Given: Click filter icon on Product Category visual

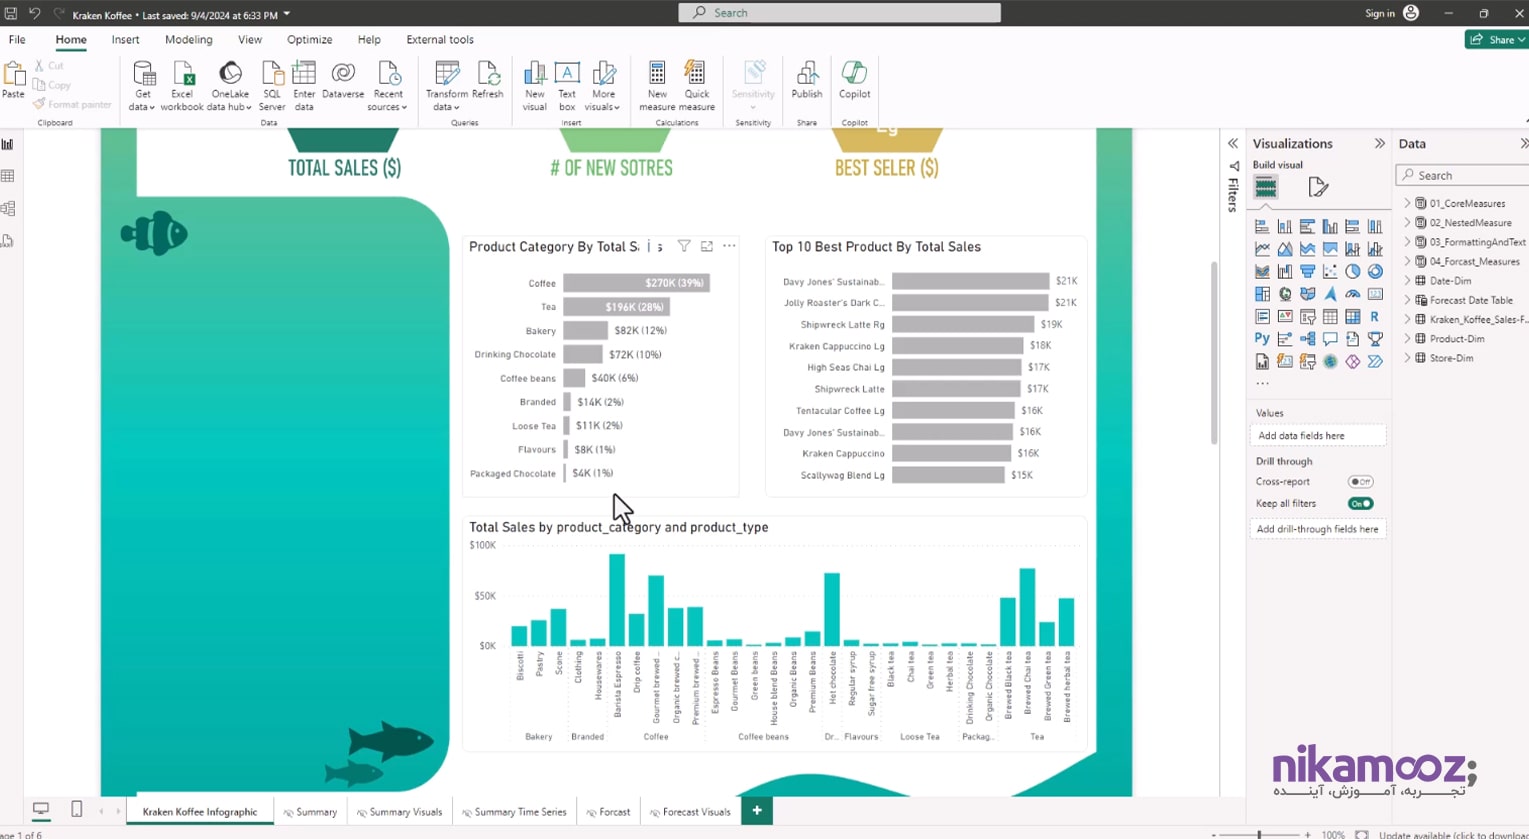Looking at the screenshot, I should click(x=684, y=246).
